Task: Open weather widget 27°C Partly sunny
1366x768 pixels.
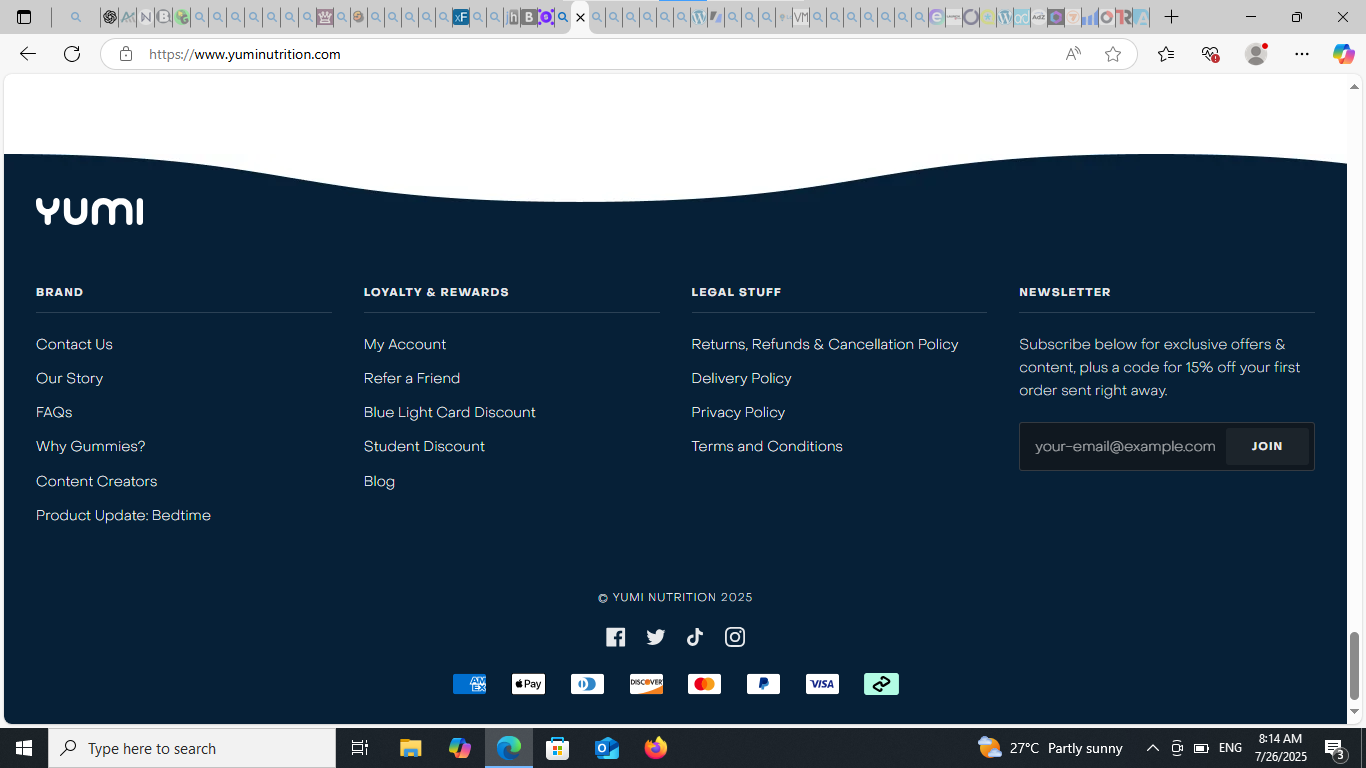Action: point(1050,748)
